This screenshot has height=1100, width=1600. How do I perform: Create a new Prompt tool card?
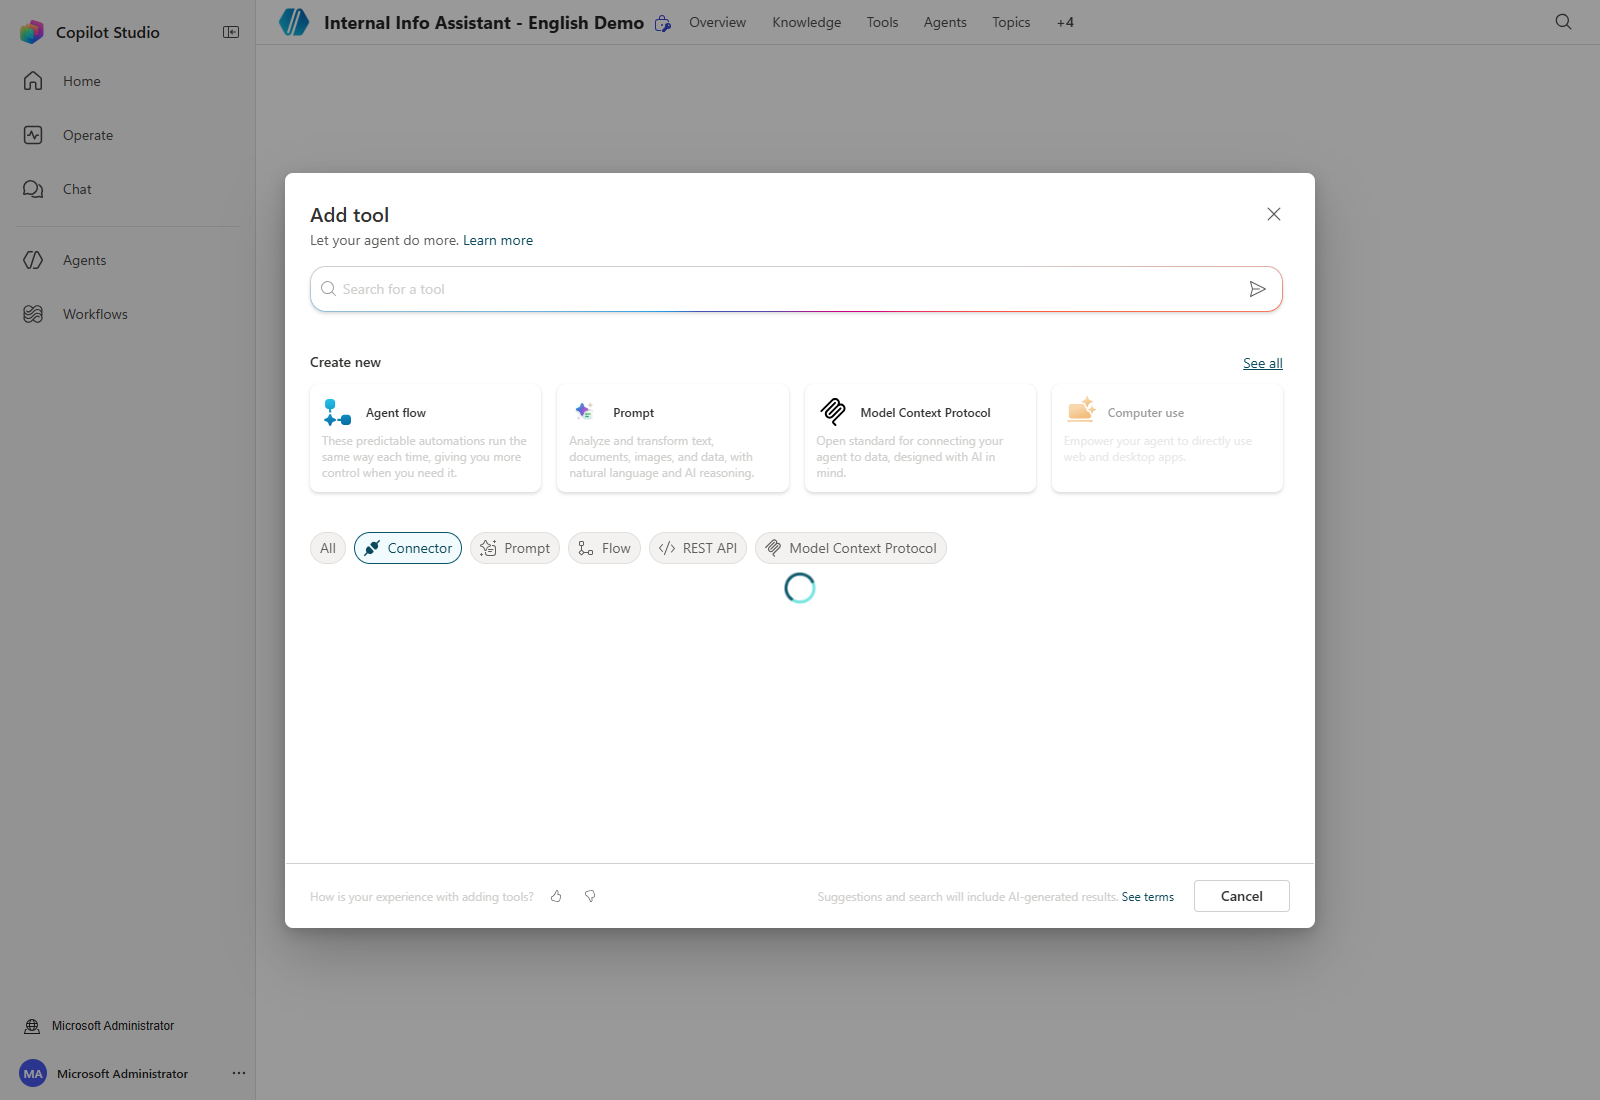[673, 438]
